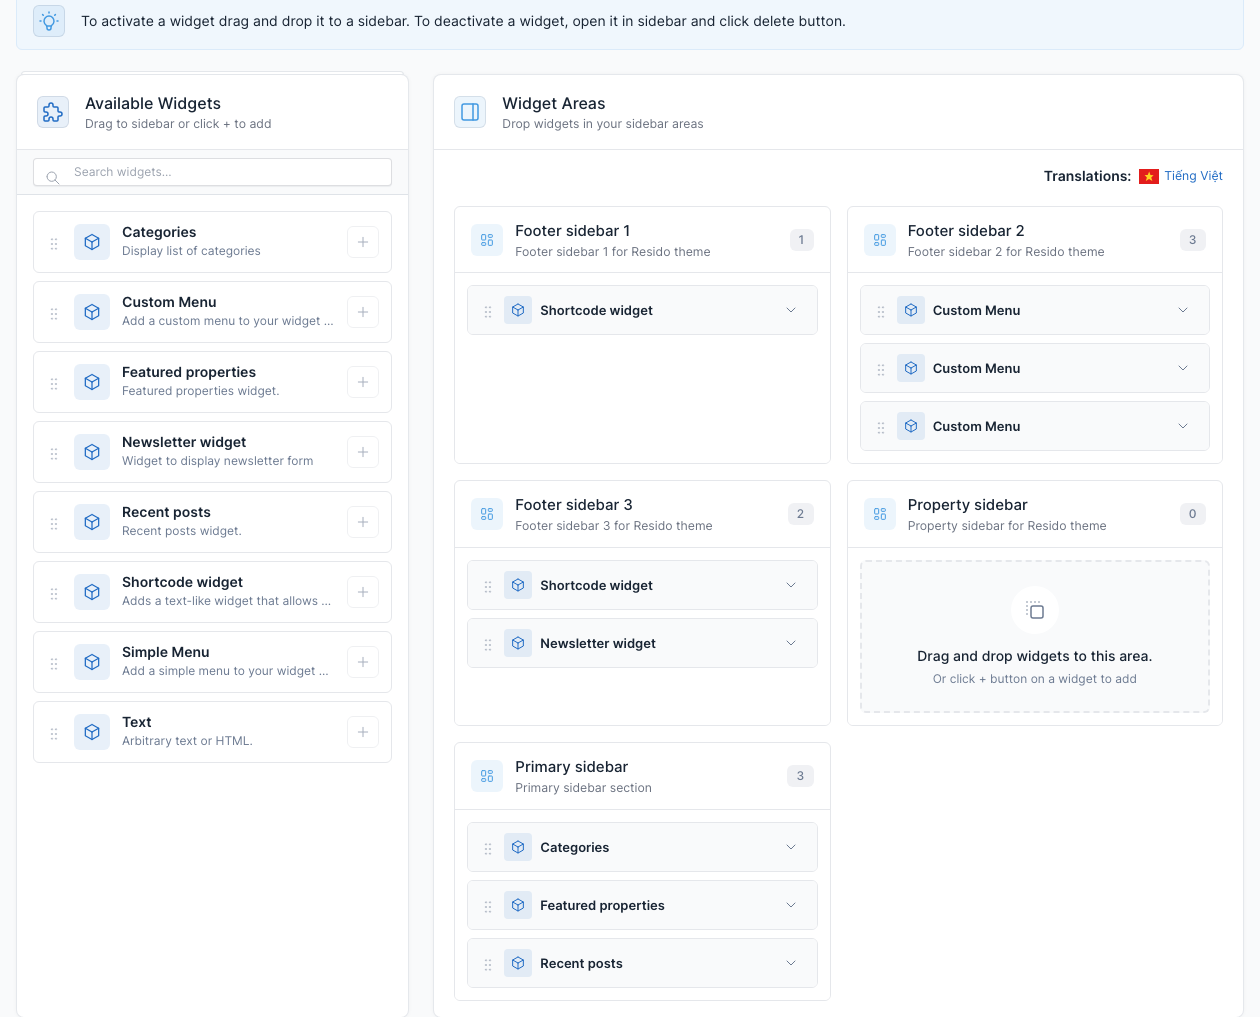The height and width of the screenshot is (1017, 1260).
Task: Add Featured properties widget via plus icon
Action: (x=363, y=382)
